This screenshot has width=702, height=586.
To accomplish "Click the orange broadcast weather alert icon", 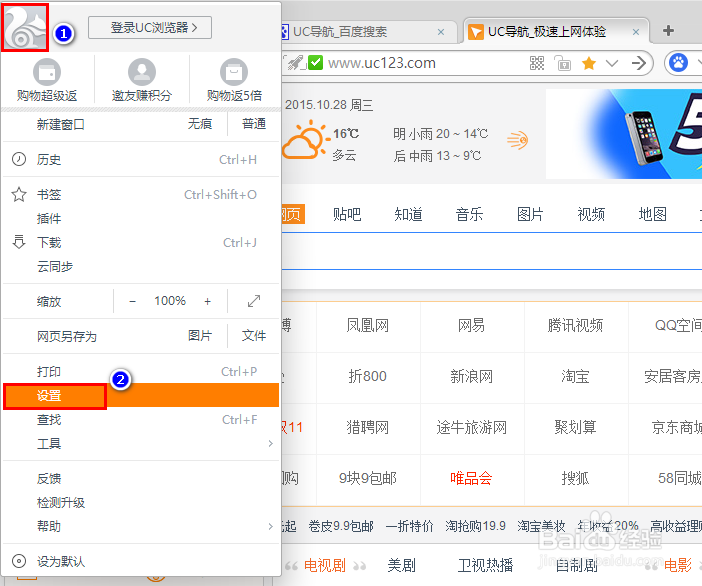I will click(518, 140).
